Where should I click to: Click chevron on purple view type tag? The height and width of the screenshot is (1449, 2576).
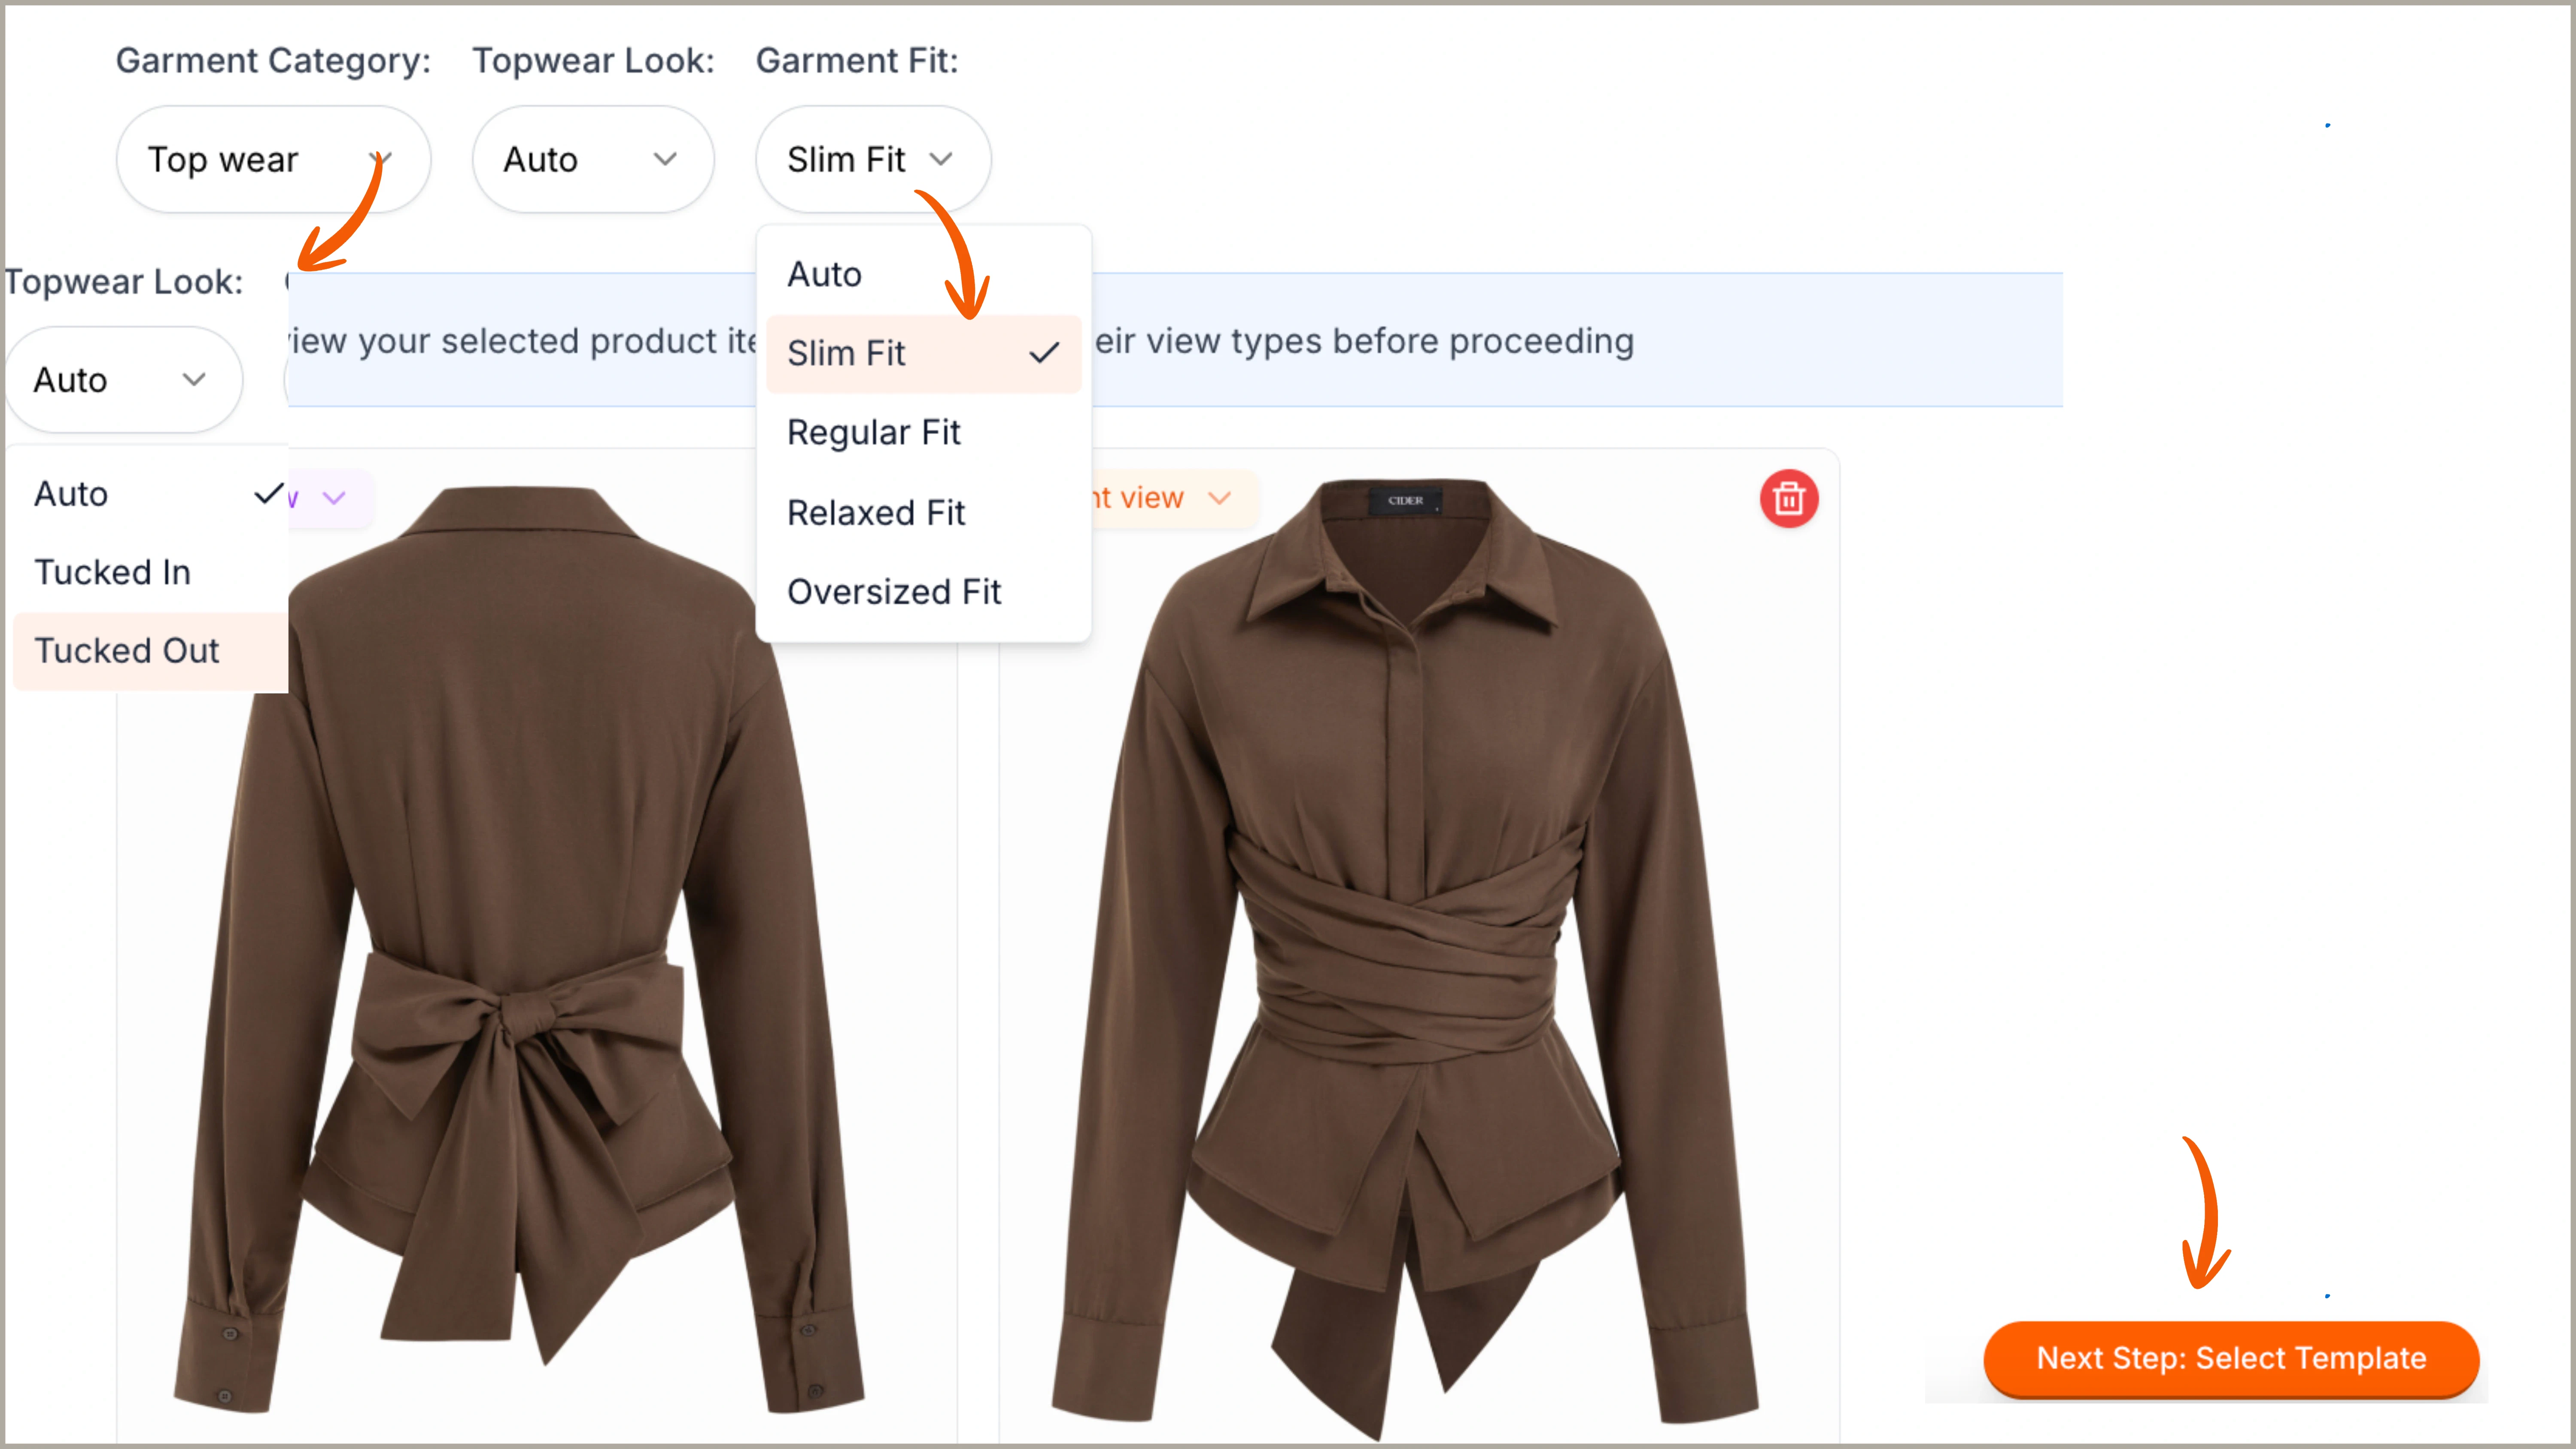[334, 497]
